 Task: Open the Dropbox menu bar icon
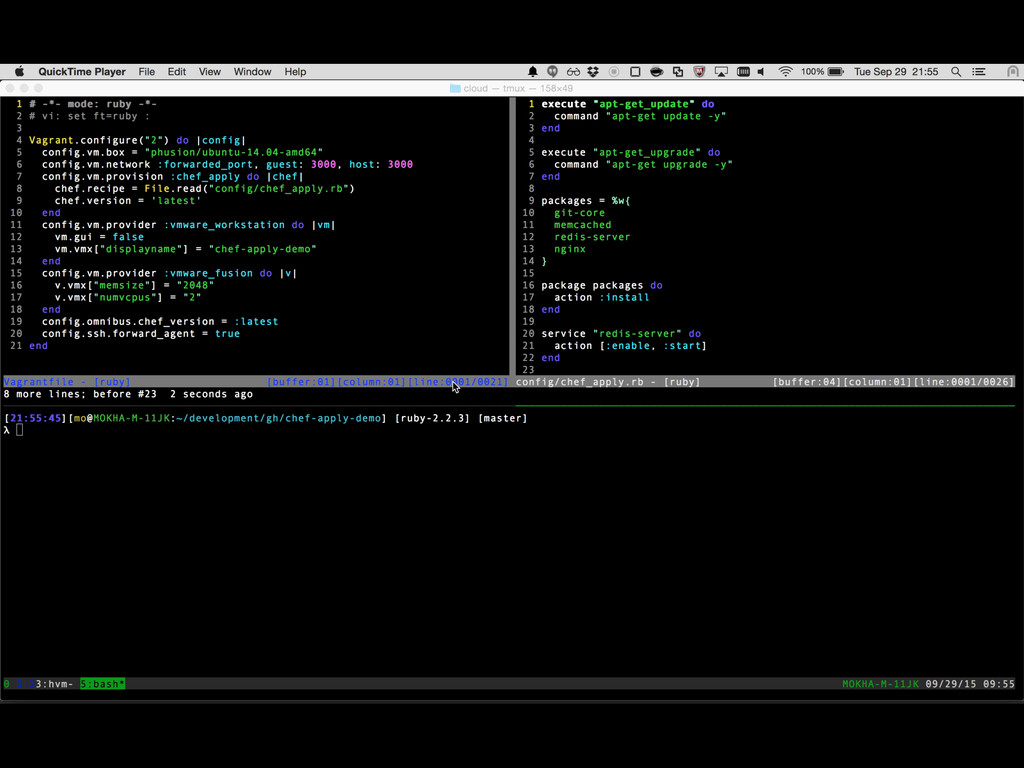click(x=593, y=72)
